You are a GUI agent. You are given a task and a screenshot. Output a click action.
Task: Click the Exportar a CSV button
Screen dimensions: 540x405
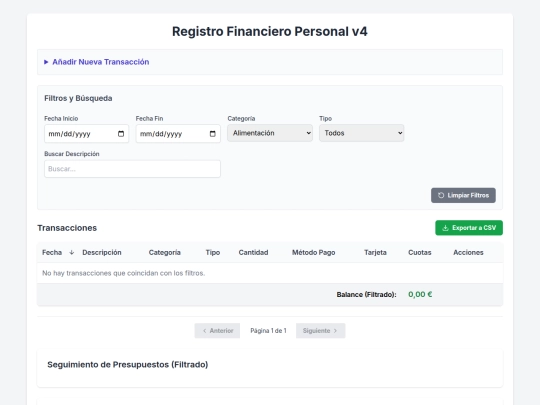[x=469, y=228]
